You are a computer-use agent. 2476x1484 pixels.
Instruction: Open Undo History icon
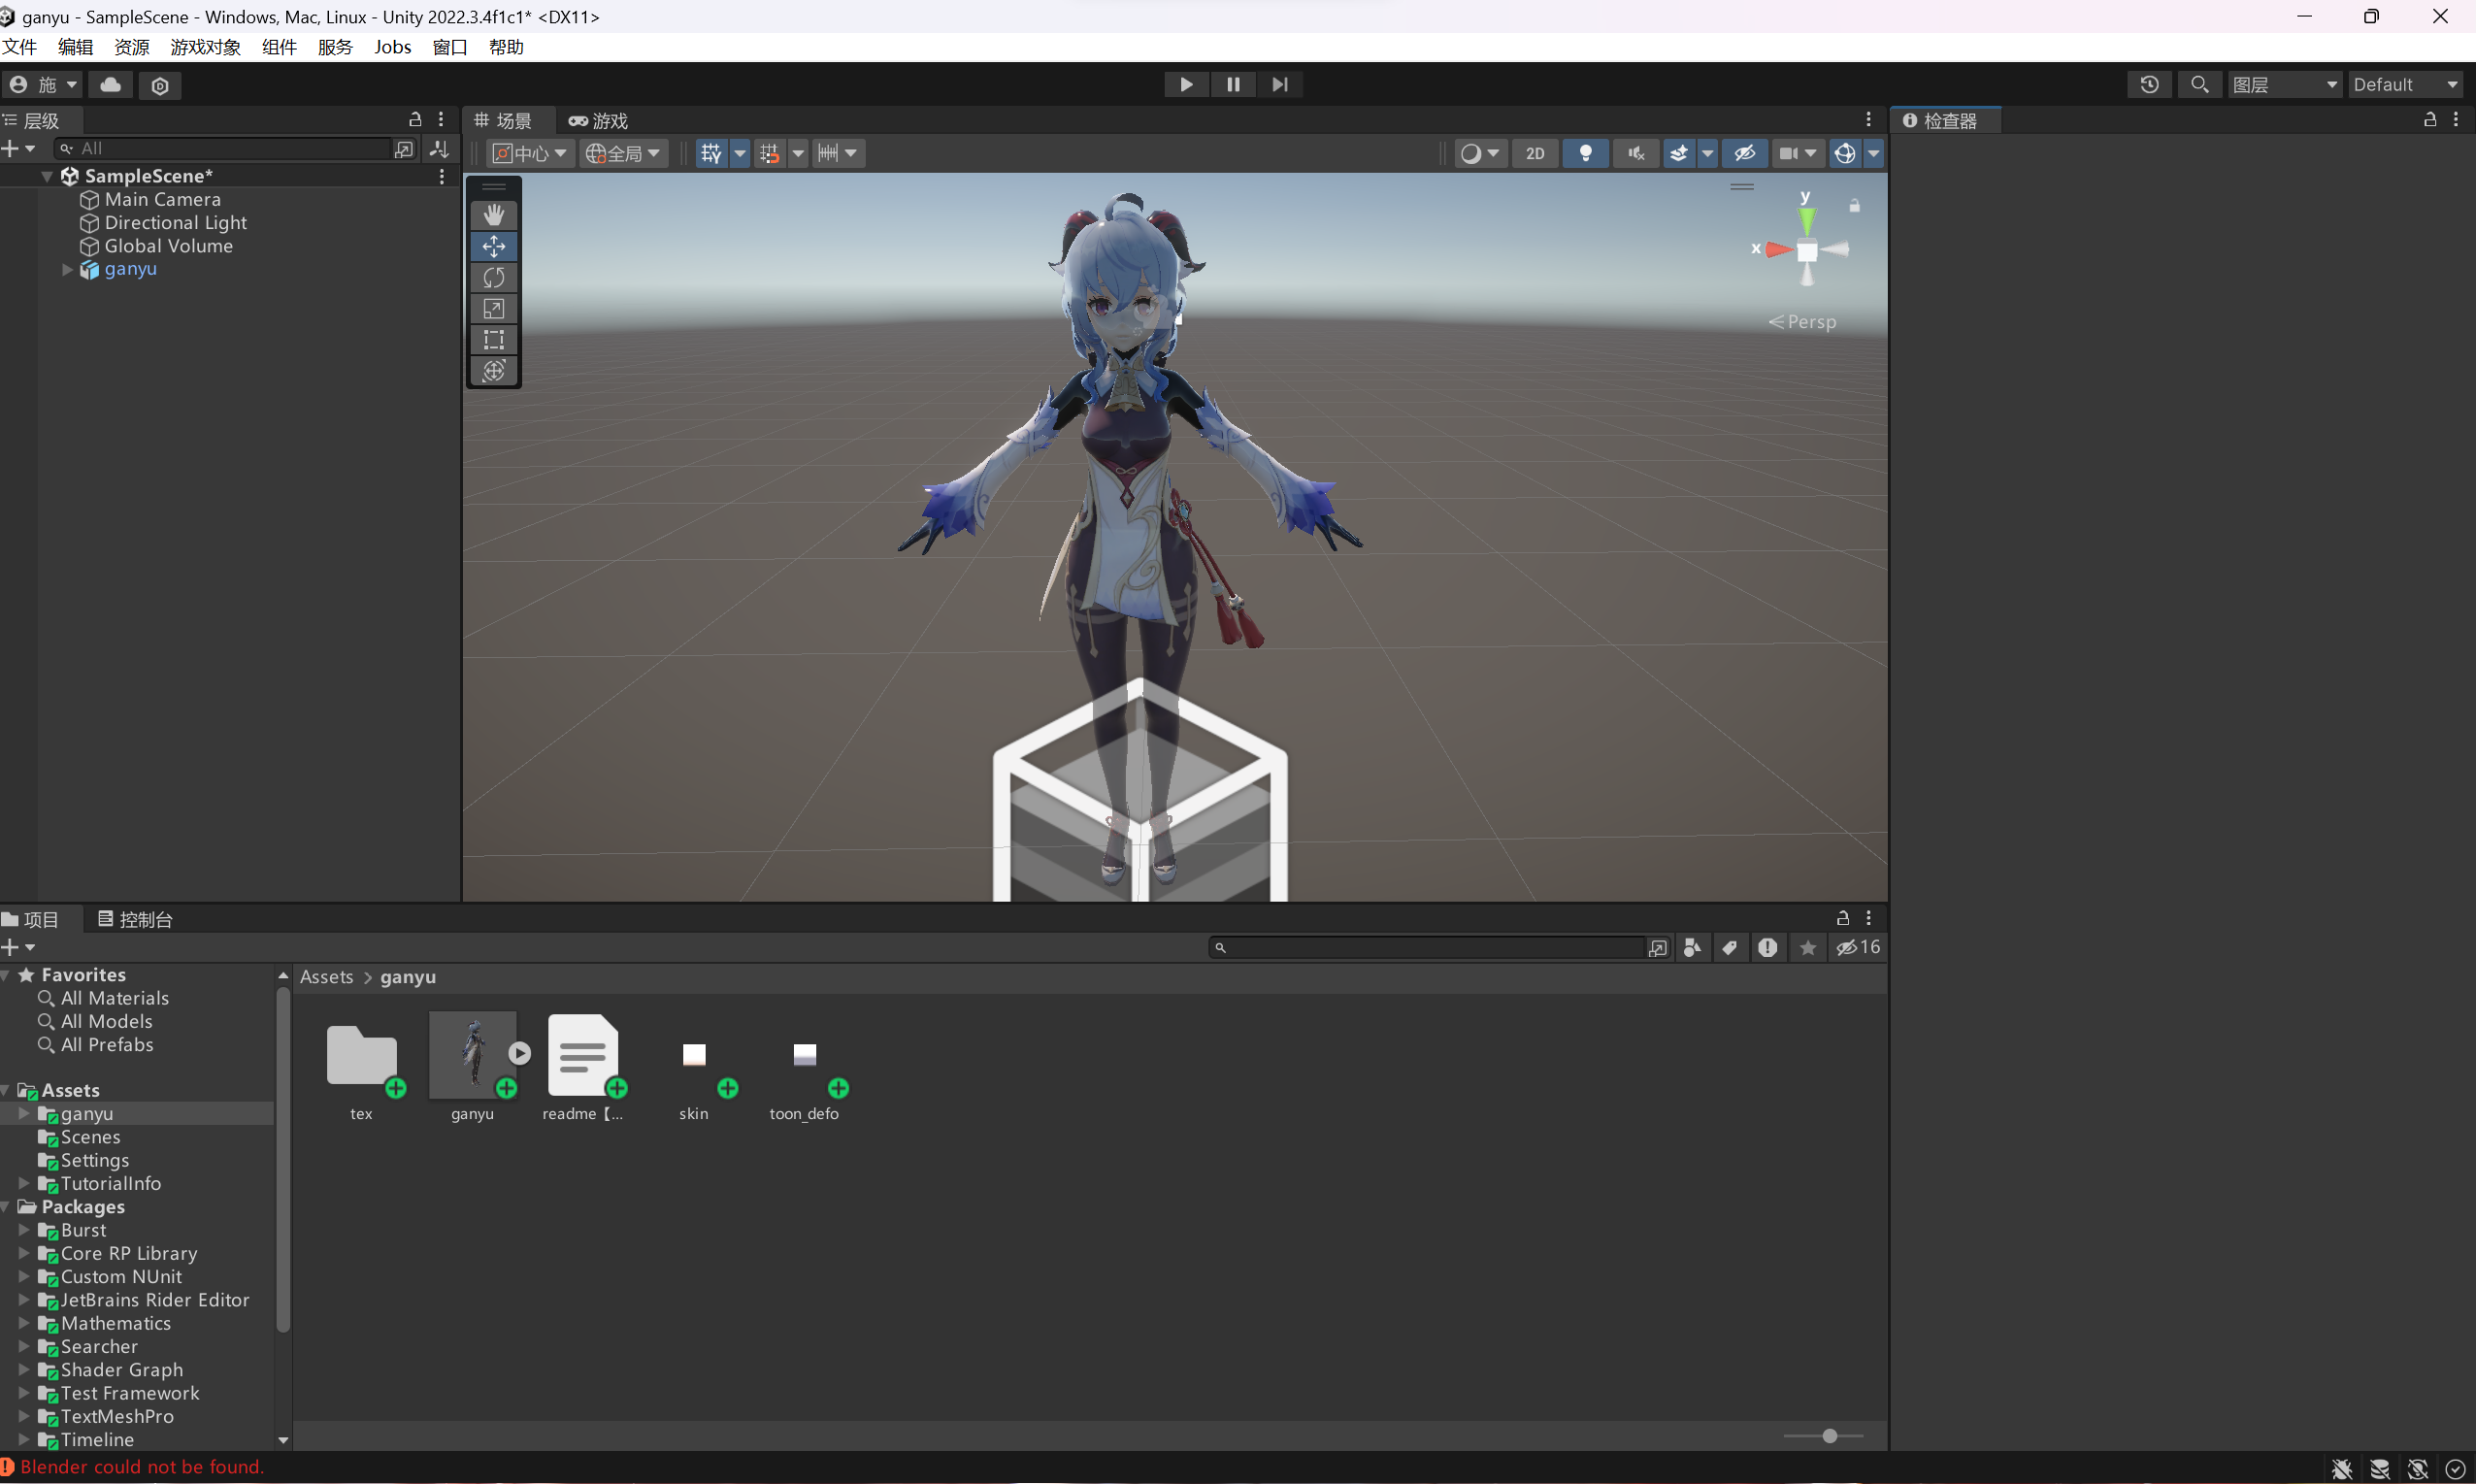tap(2149, 85)
